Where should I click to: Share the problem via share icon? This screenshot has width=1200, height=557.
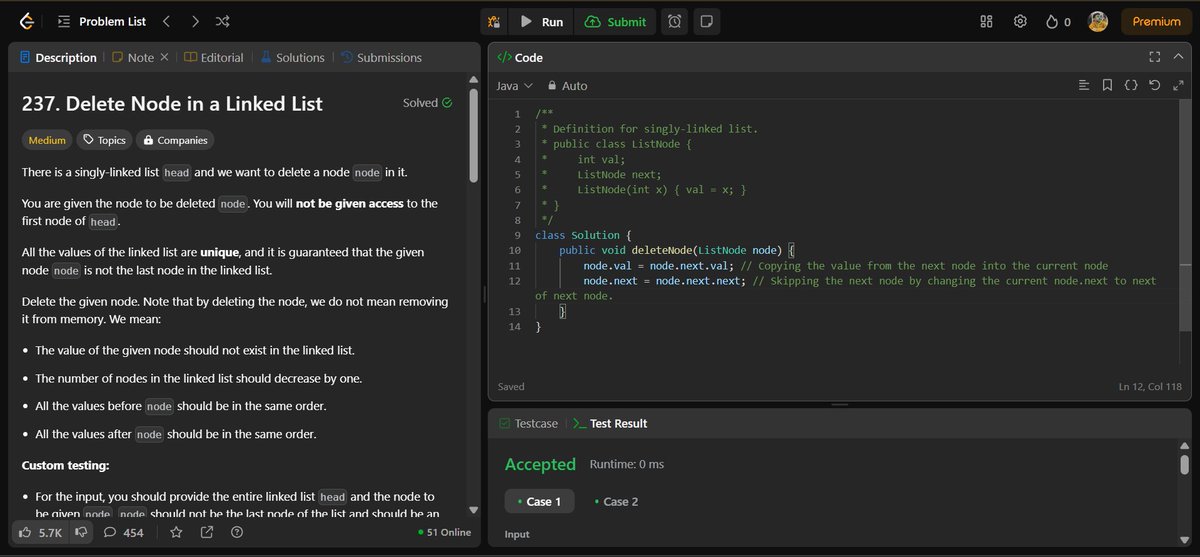206,532
